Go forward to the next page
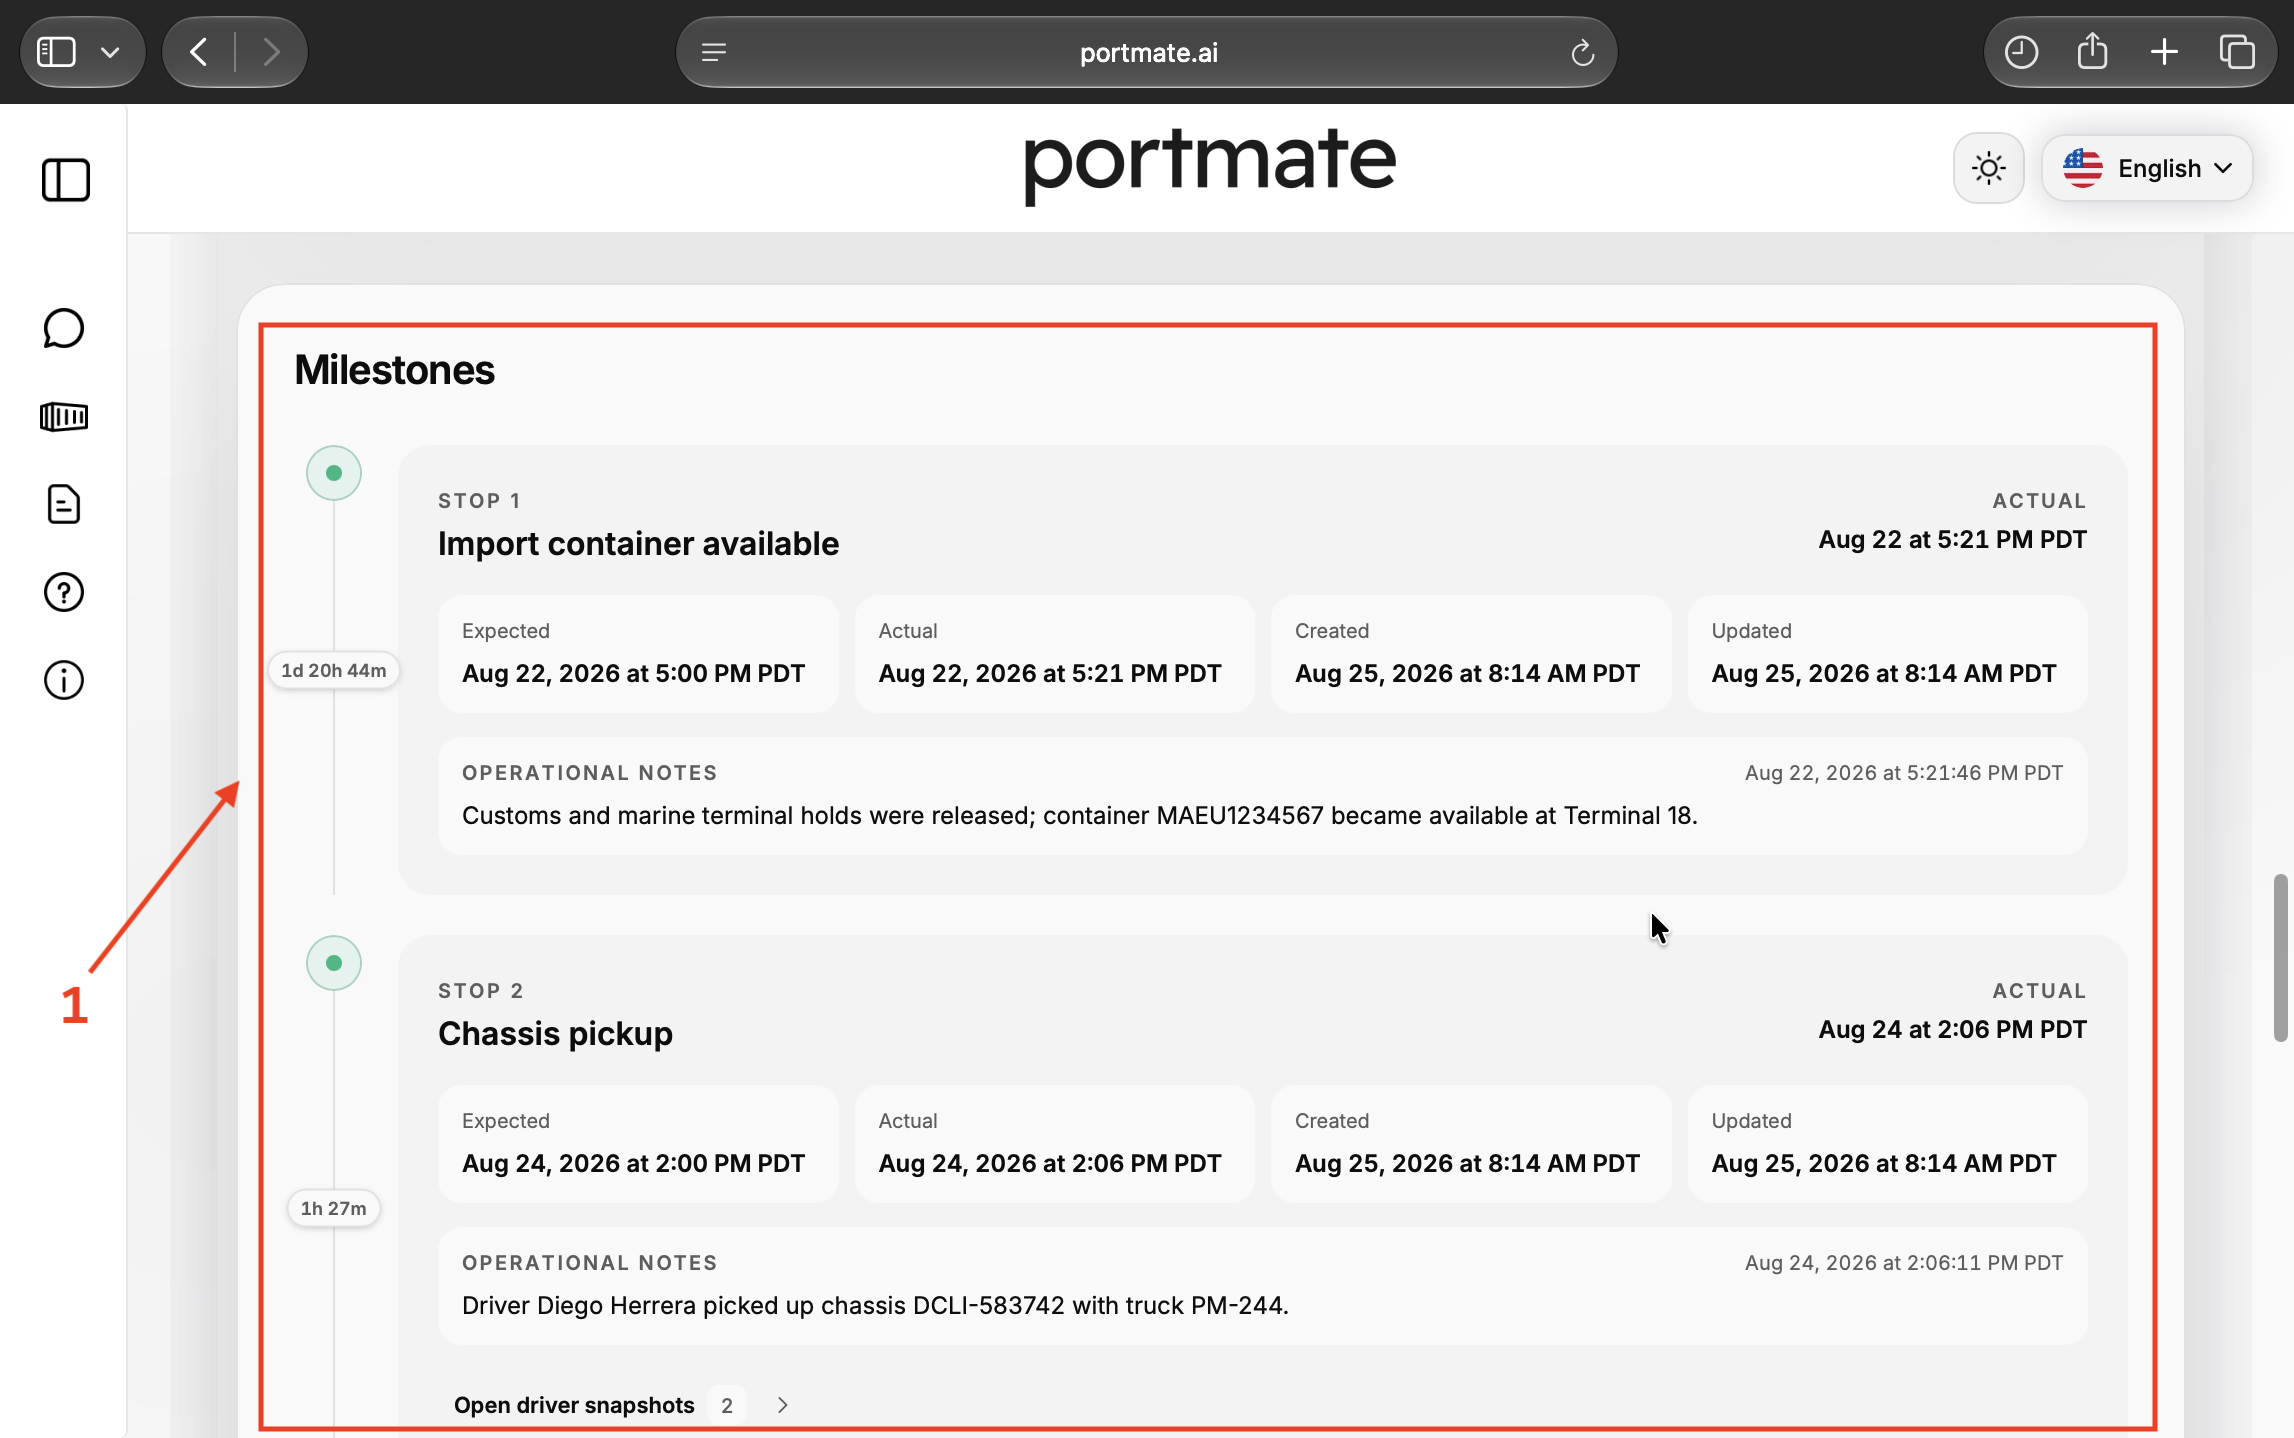 pyautogui.click(x=270, y=52)
